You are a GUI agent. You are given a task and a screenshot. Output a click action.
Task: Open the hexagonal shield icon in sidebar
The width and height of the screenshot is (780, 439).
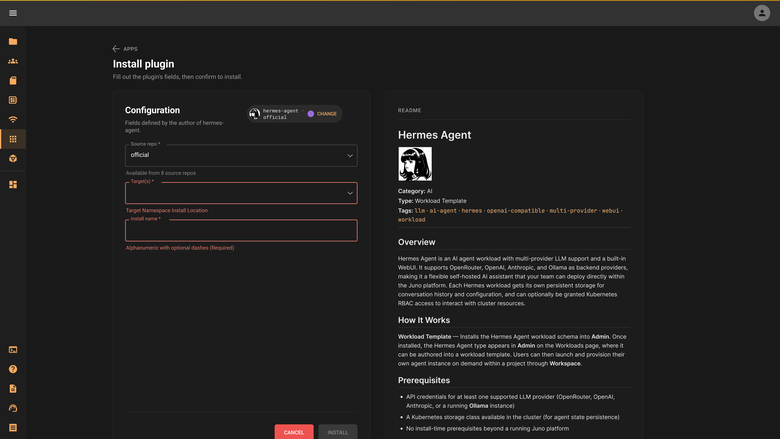tap(13, 159)
